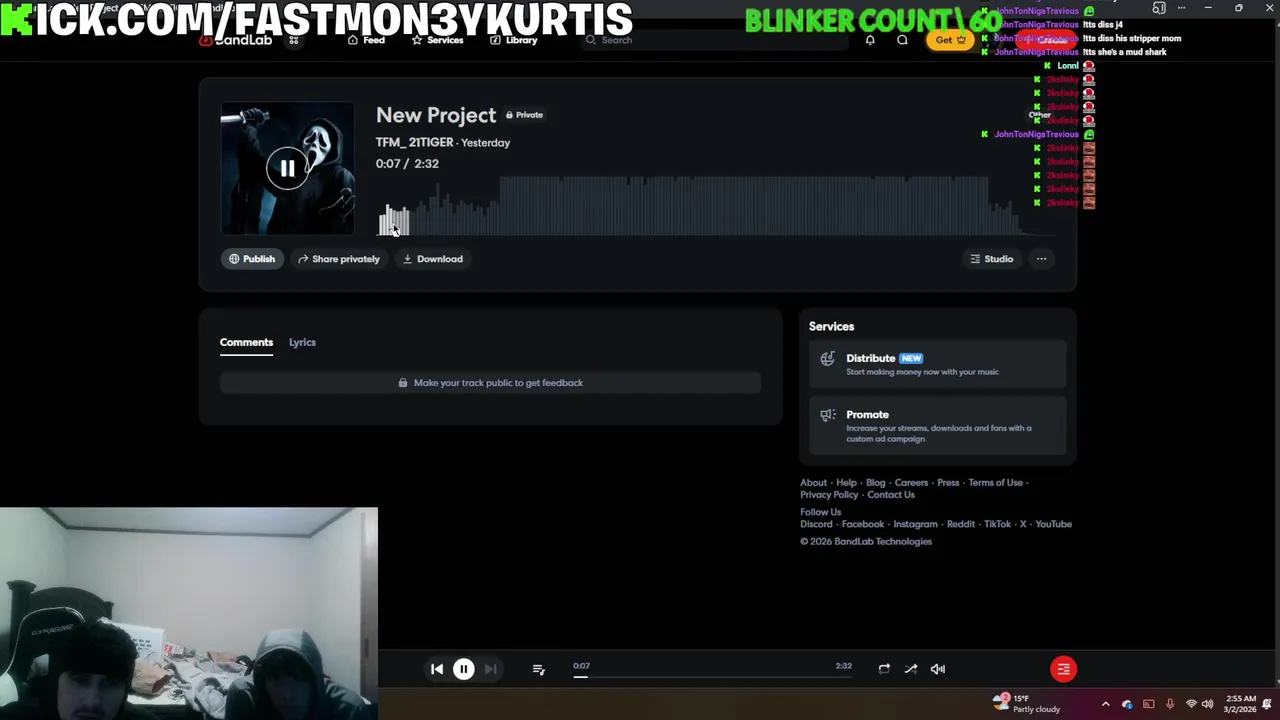Screen dimensions: 1280x720
Task: Click the microphone tray icon
Action: (1169, 705)
